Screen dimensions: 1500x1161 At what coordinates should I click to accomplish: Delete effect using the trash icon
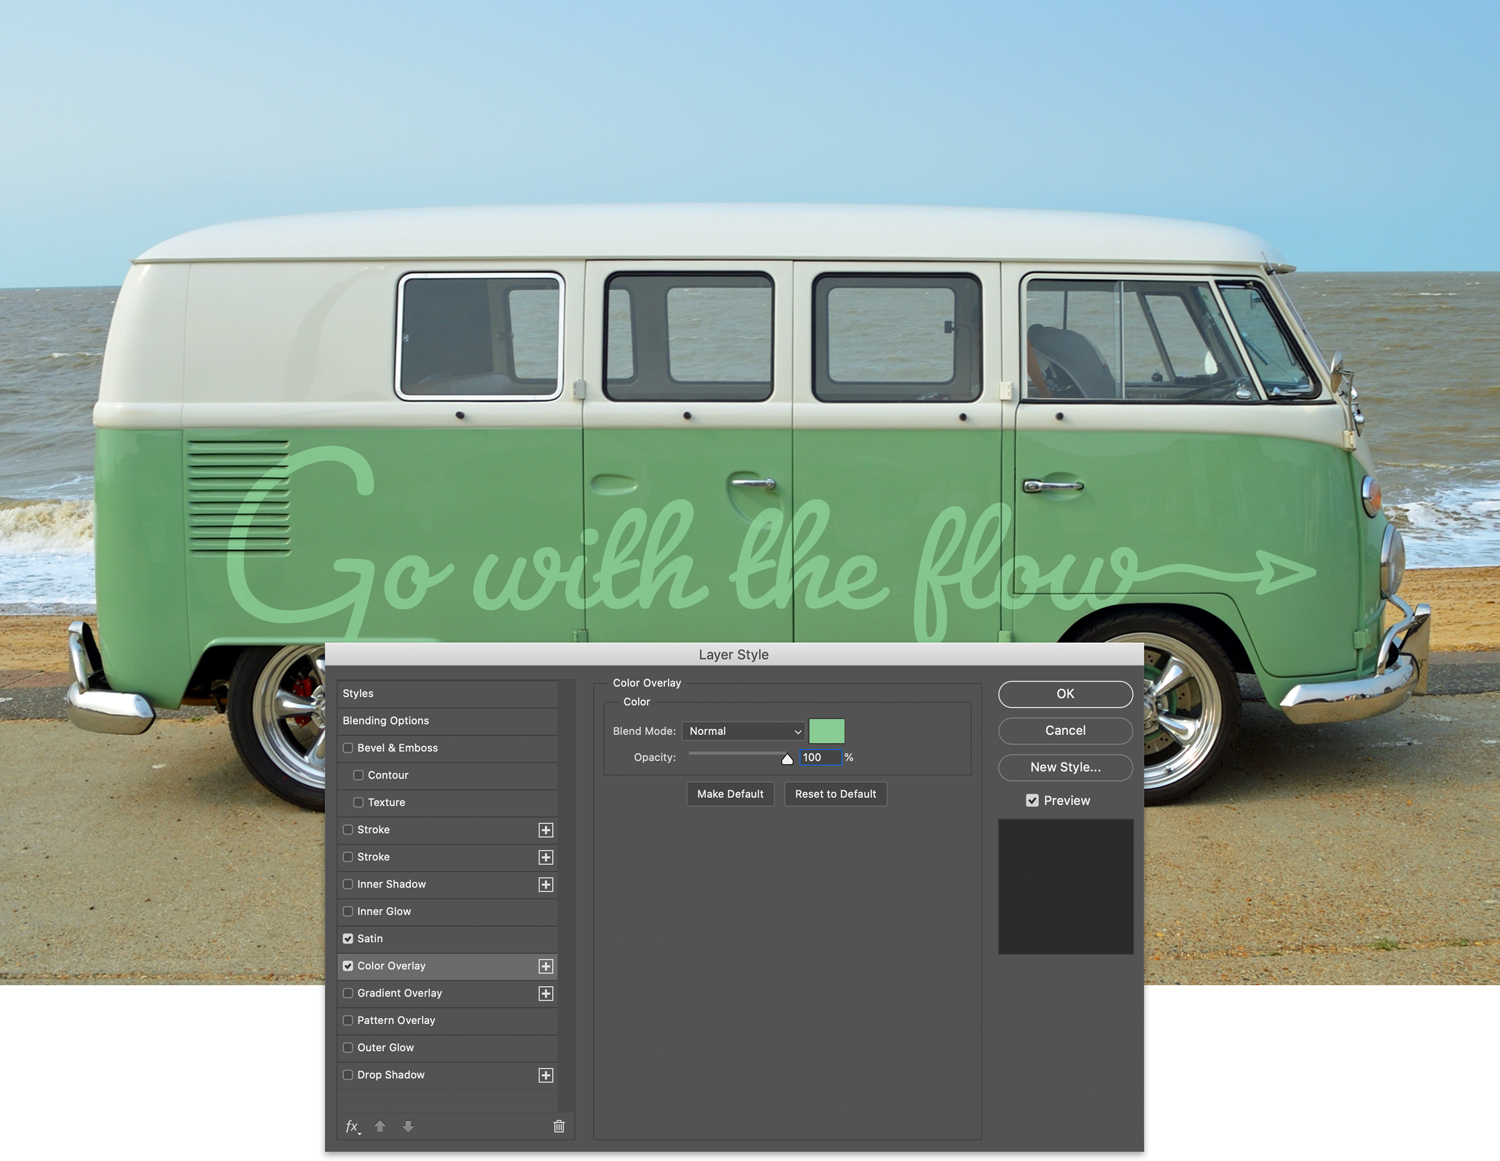pyautogui.click(x=559, y=1126)
